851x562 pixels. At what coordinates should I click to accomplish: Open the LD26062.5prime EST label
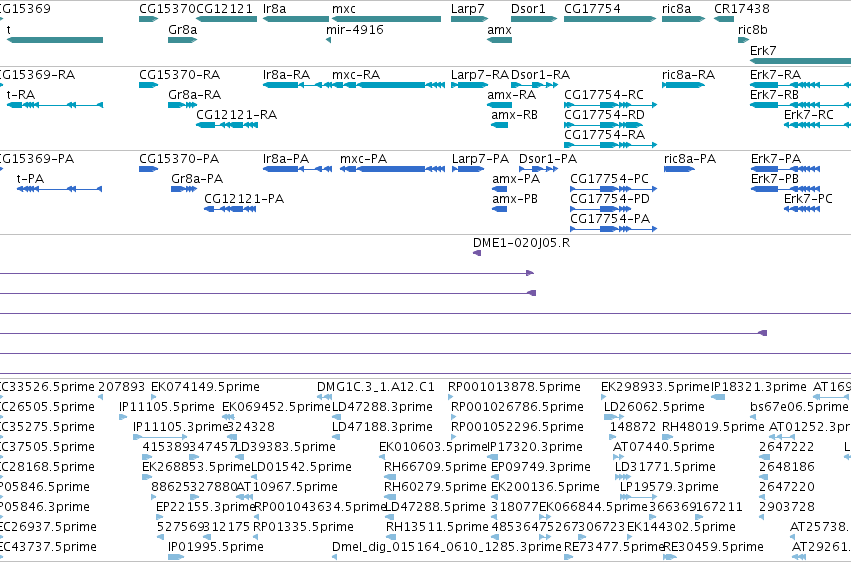coord(654,407)
